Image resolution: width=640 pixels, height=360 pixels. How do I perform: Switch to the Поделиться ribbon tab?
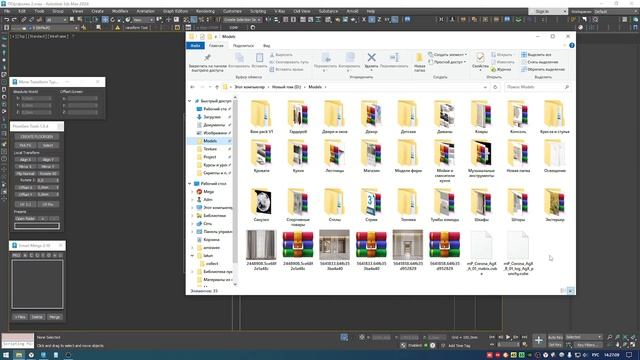(243, 46)
